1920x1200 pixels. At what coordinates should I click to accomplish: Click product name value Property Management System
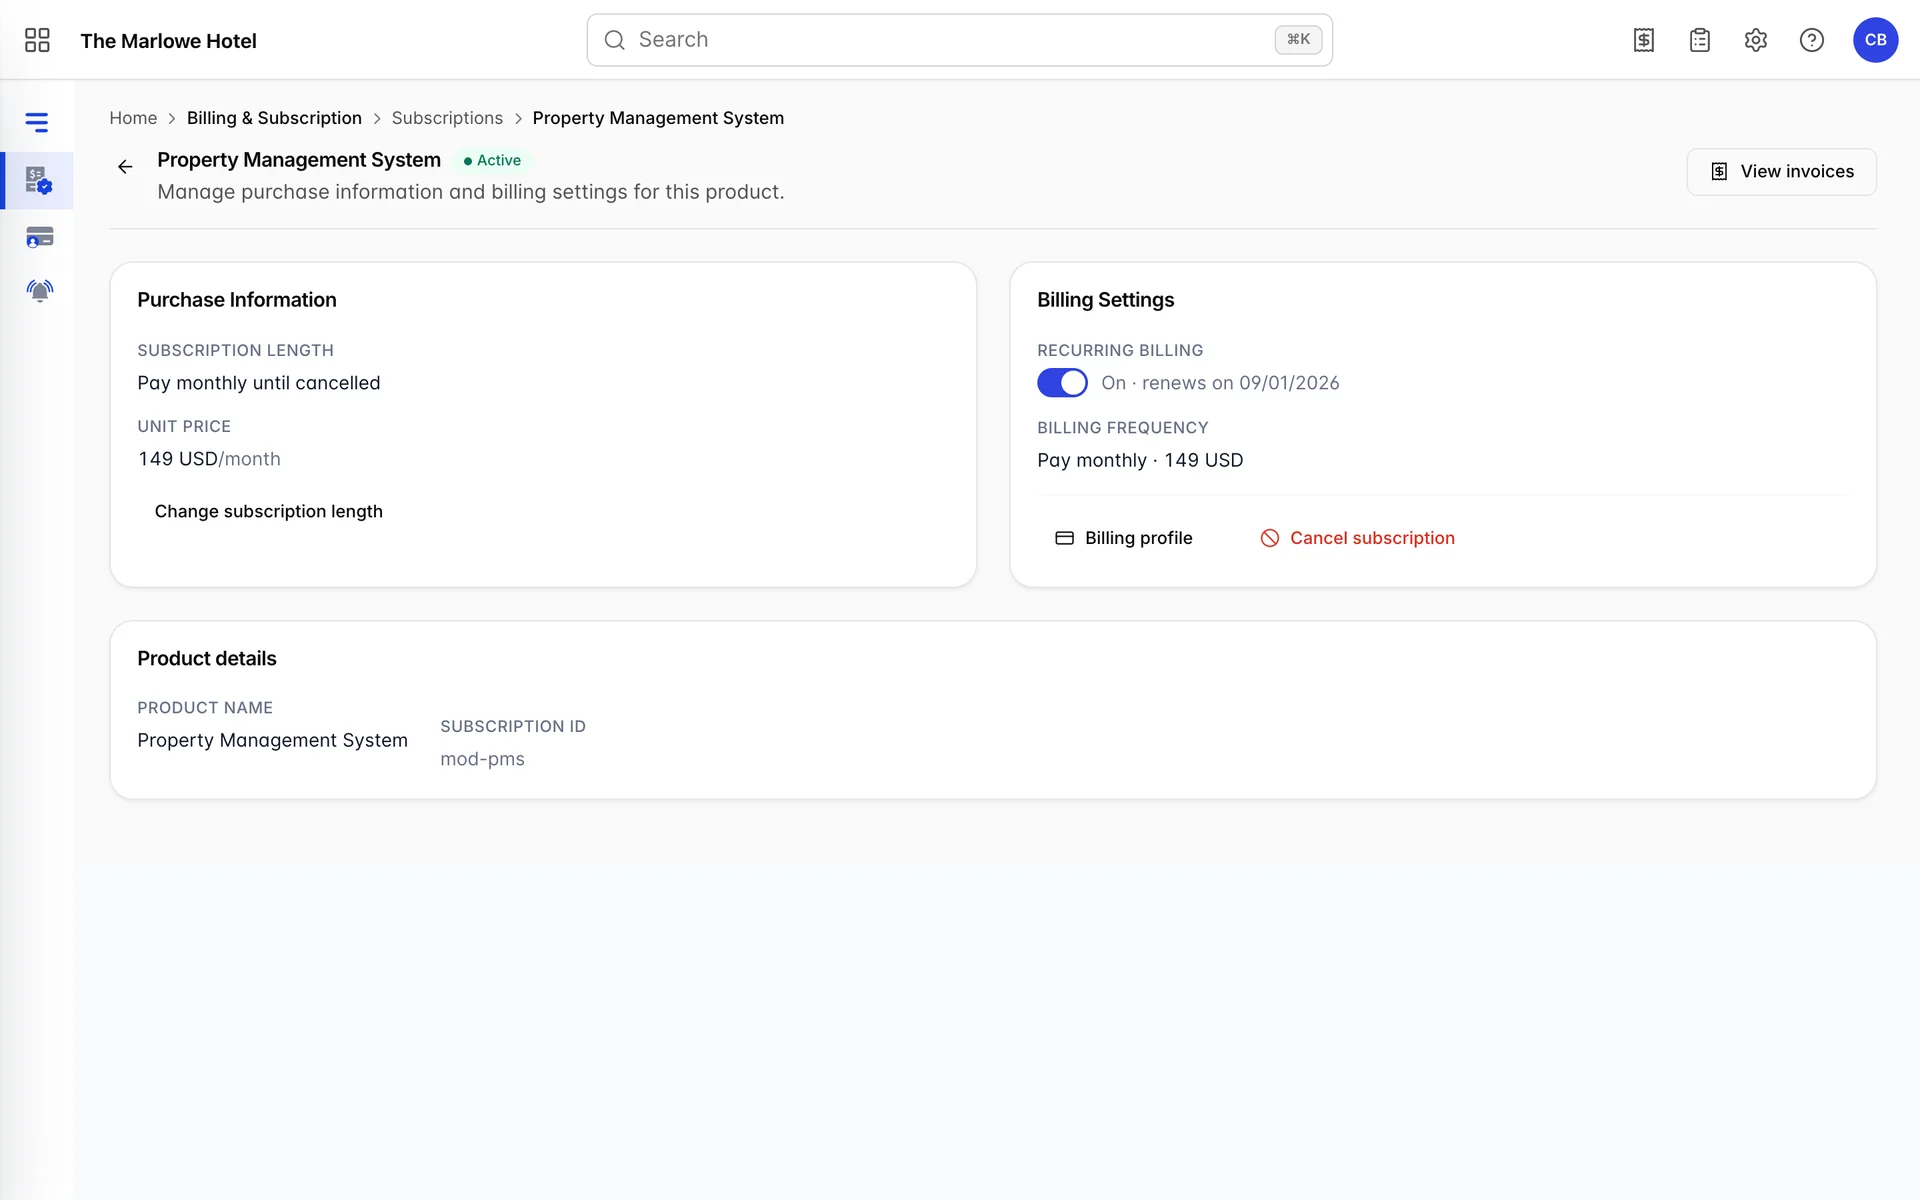click(x=272, y=740)
